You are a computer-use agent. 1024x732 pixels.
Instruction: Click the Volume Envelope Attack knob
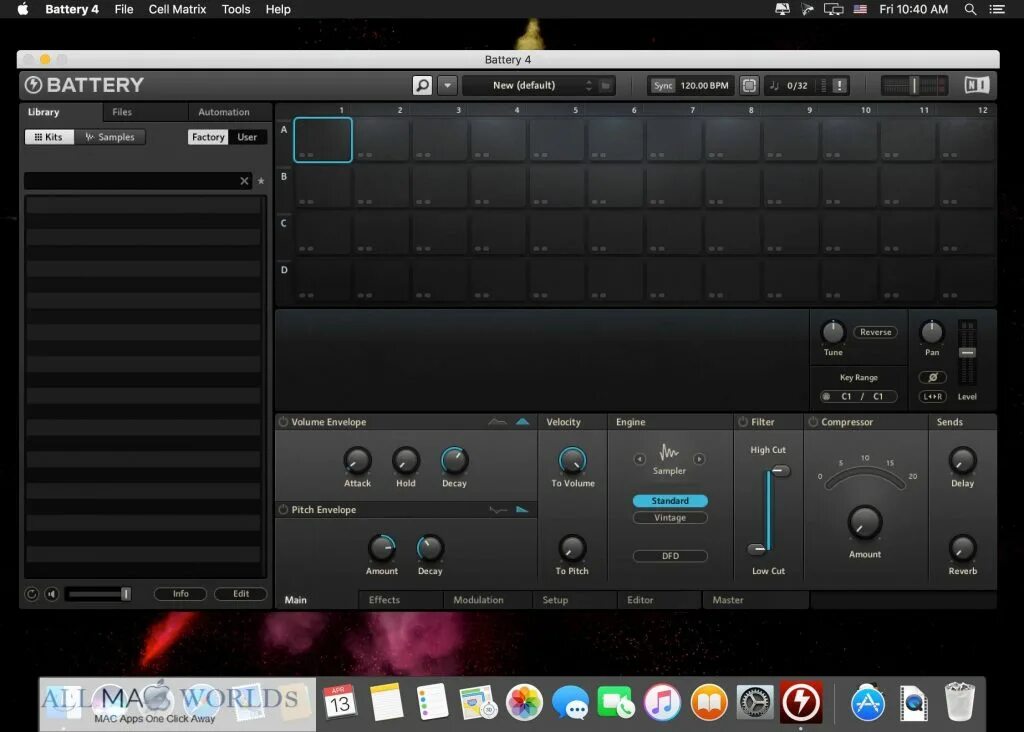coord(357,460)
